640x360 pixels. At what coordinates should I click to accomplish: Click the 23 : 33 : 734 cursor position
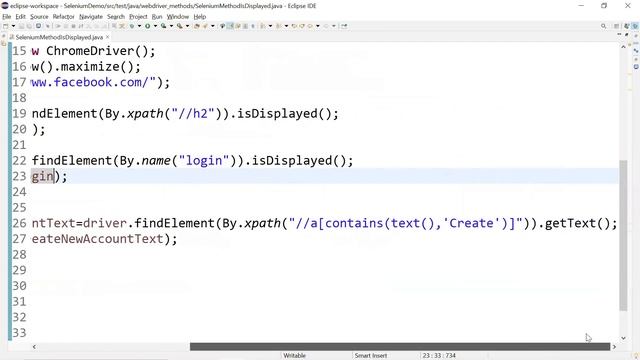pyautogui.click(x=439, y=356)
